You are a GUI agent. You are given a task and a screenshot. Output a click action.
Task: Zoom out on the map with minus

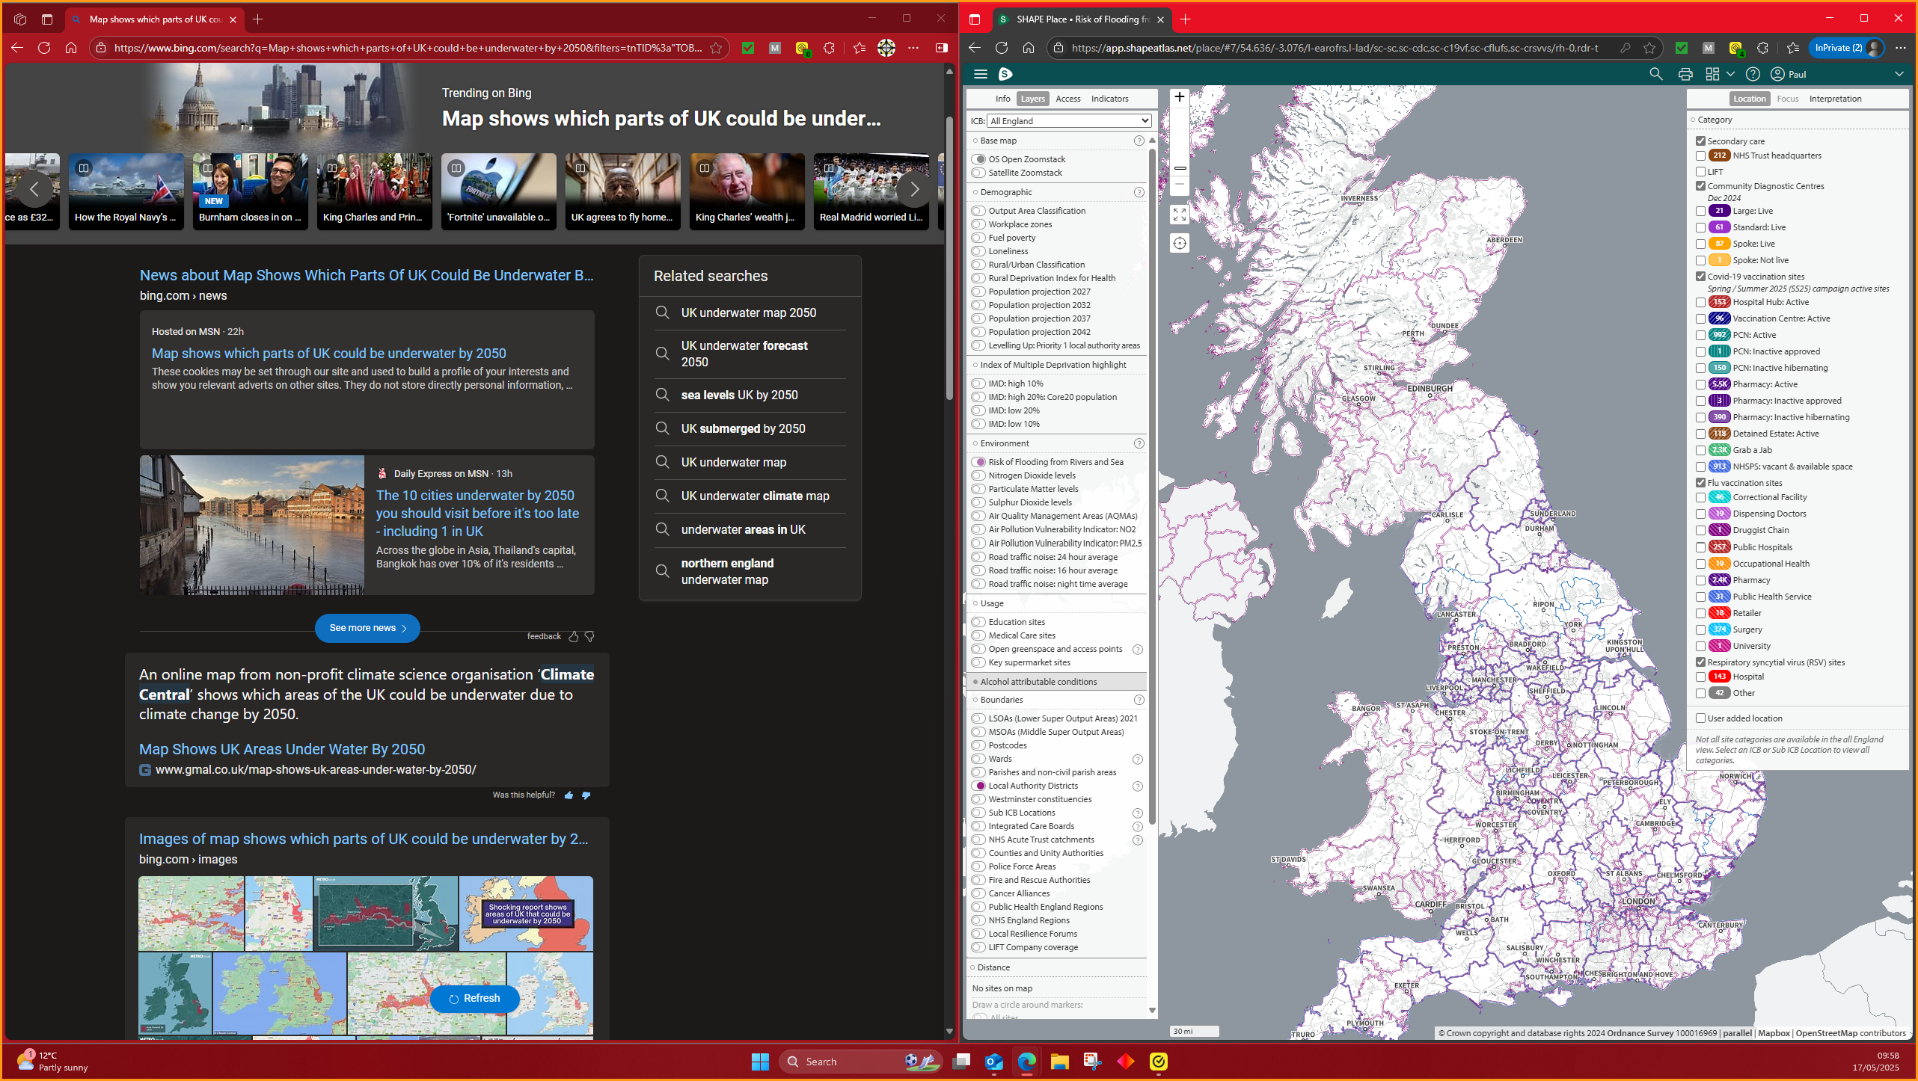[1179, 184]
